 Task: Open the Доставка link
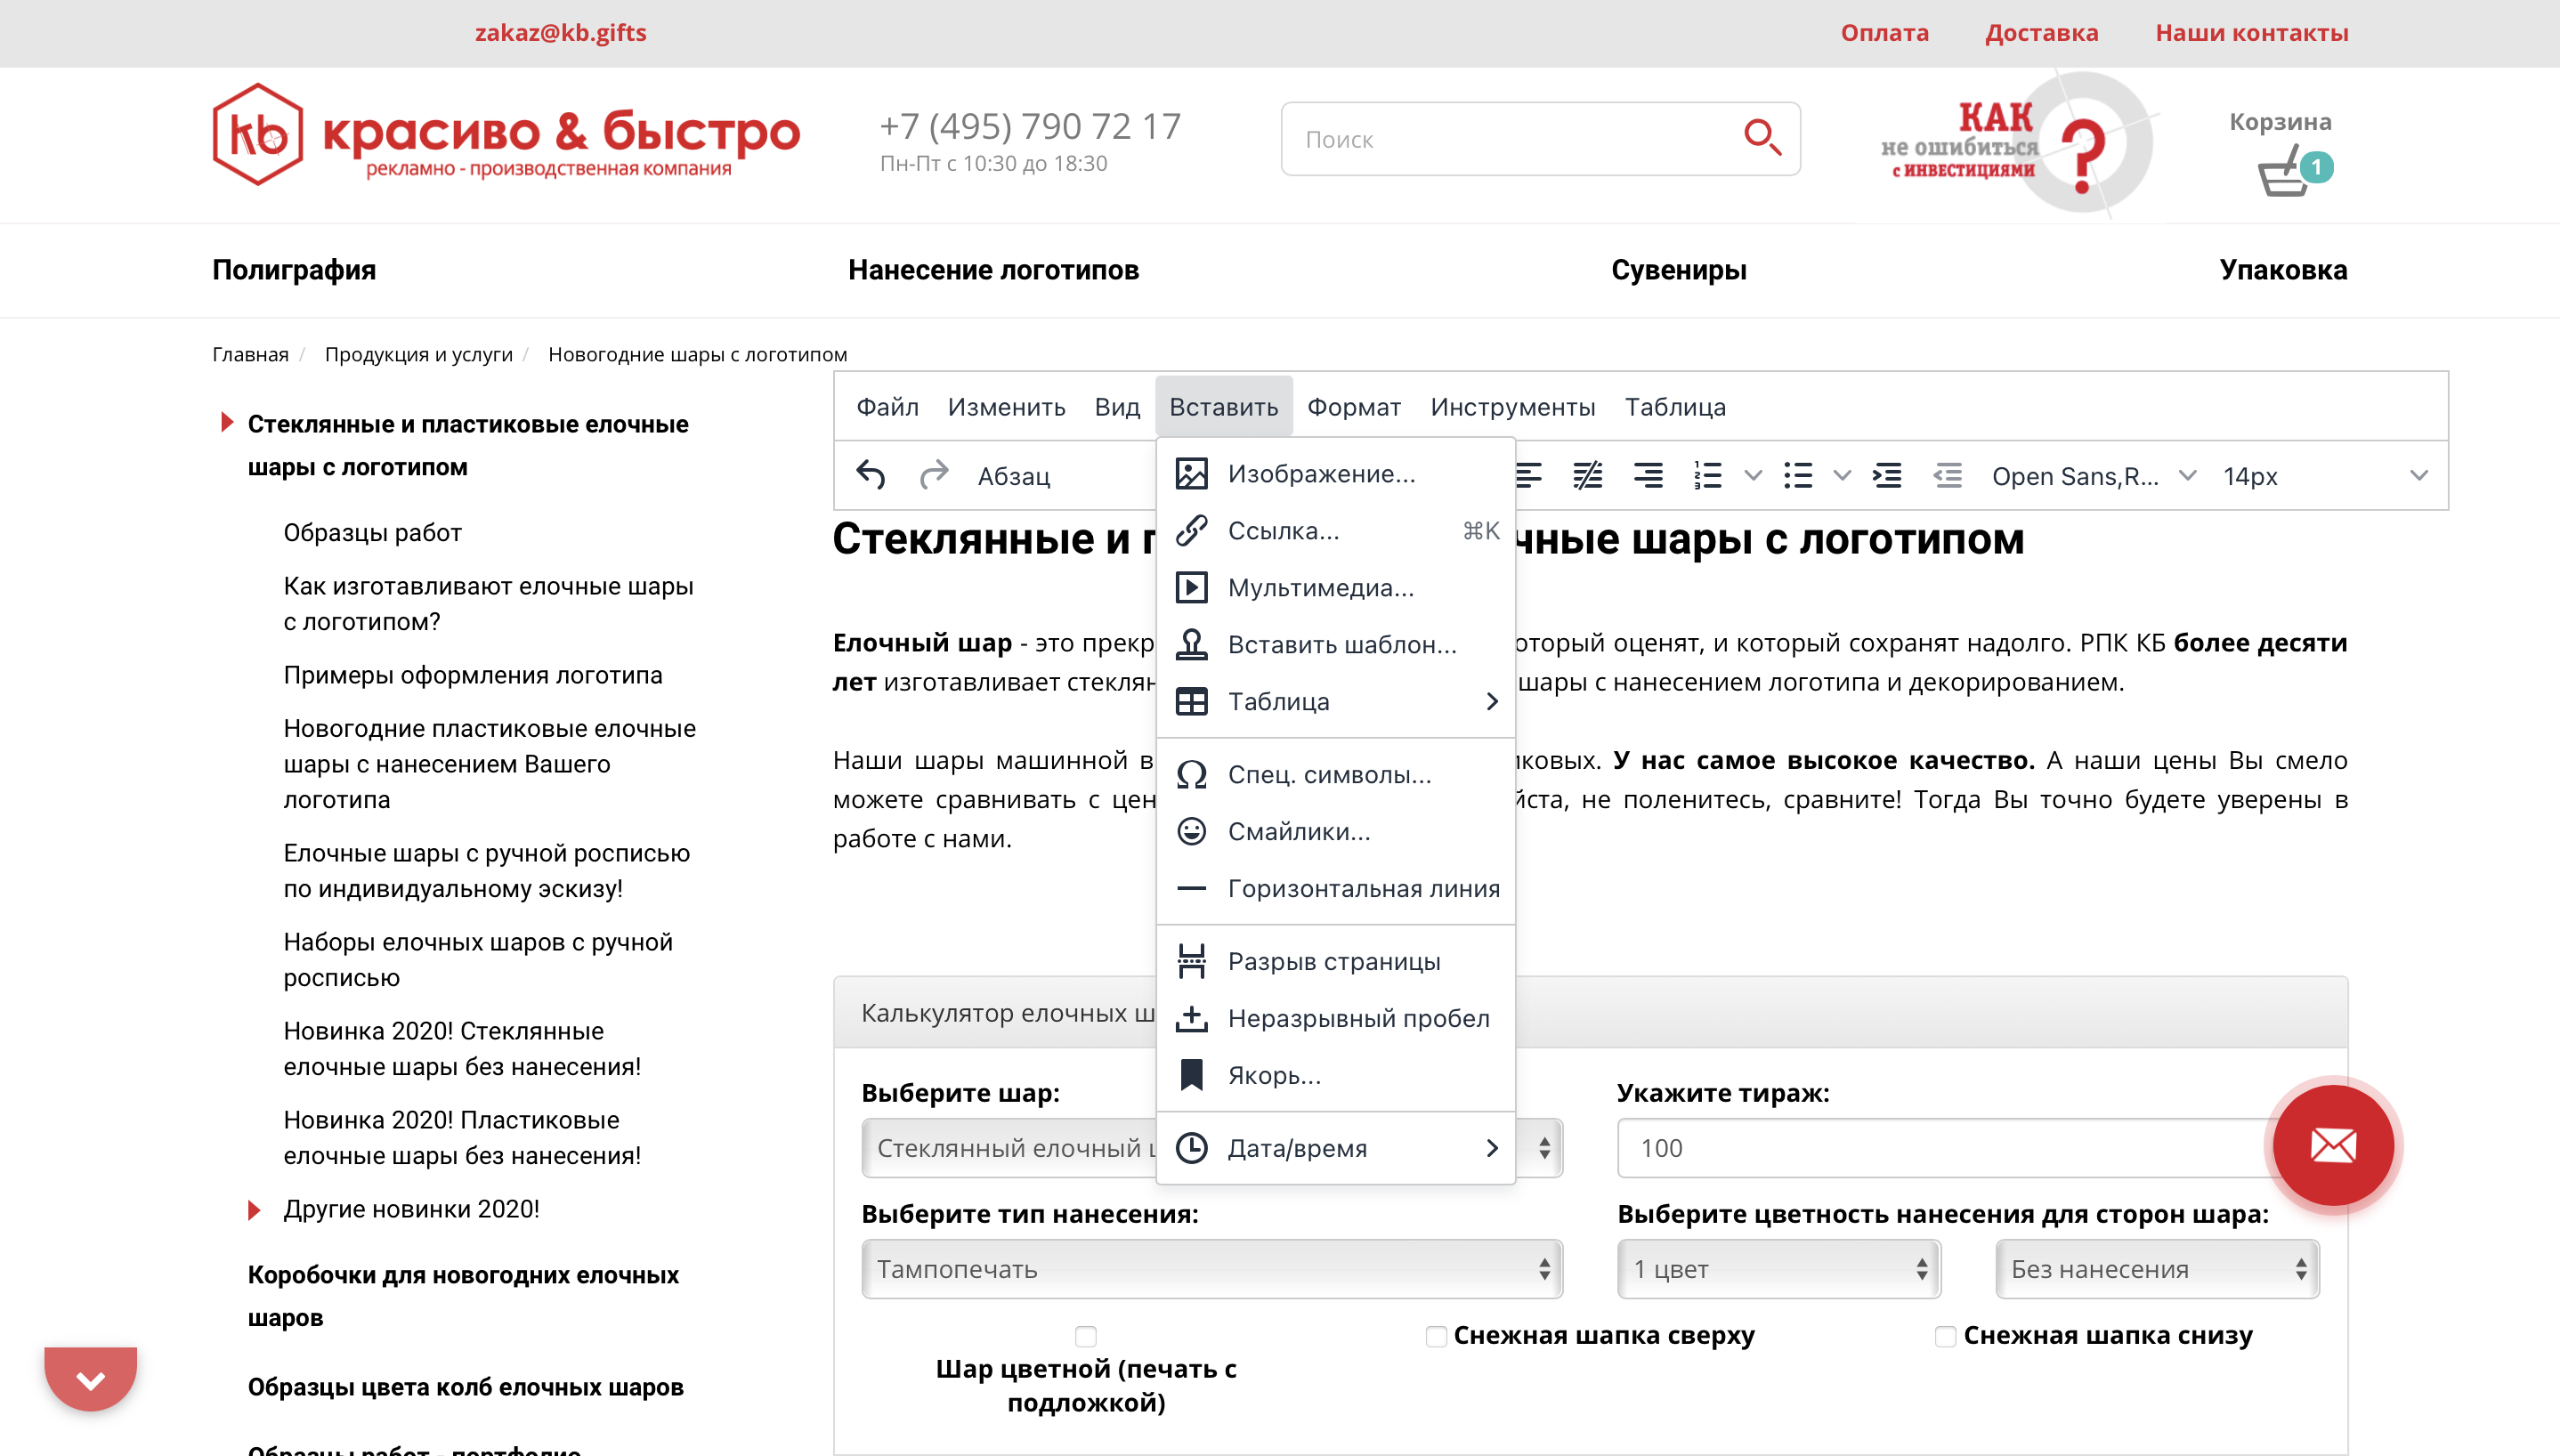tap(2041, 33)
